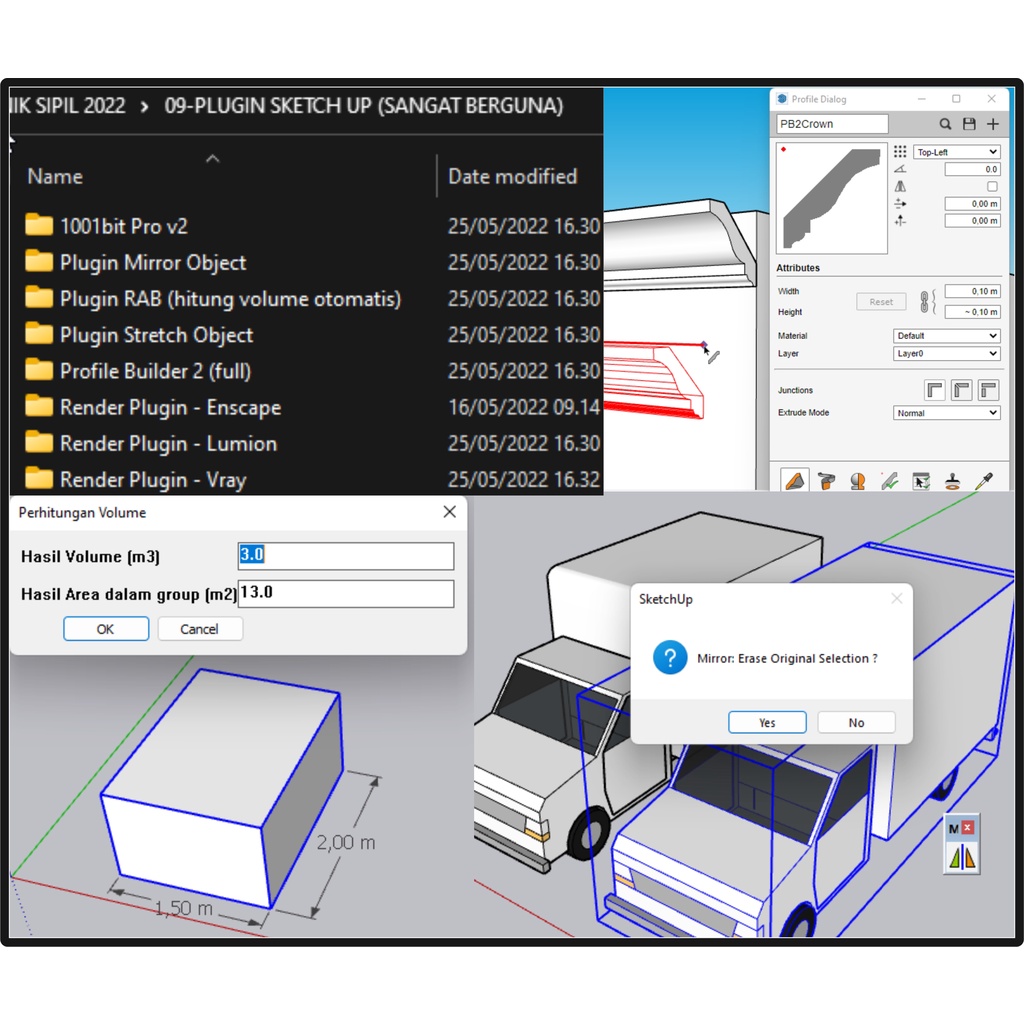Select the third Junctions corner style
Image resolution: width=1024 pixels, height=1024 pixels.
click(989, 390)
